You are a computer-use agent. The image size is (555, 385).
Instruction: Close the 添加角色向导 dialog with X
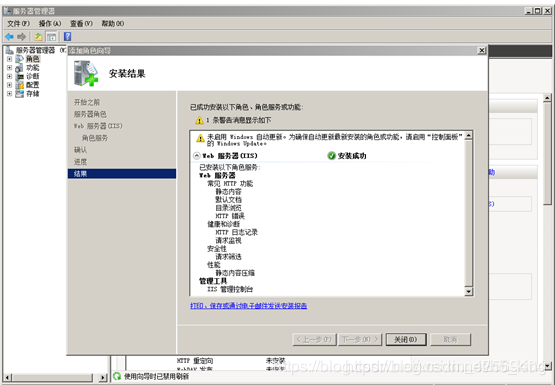482,51
